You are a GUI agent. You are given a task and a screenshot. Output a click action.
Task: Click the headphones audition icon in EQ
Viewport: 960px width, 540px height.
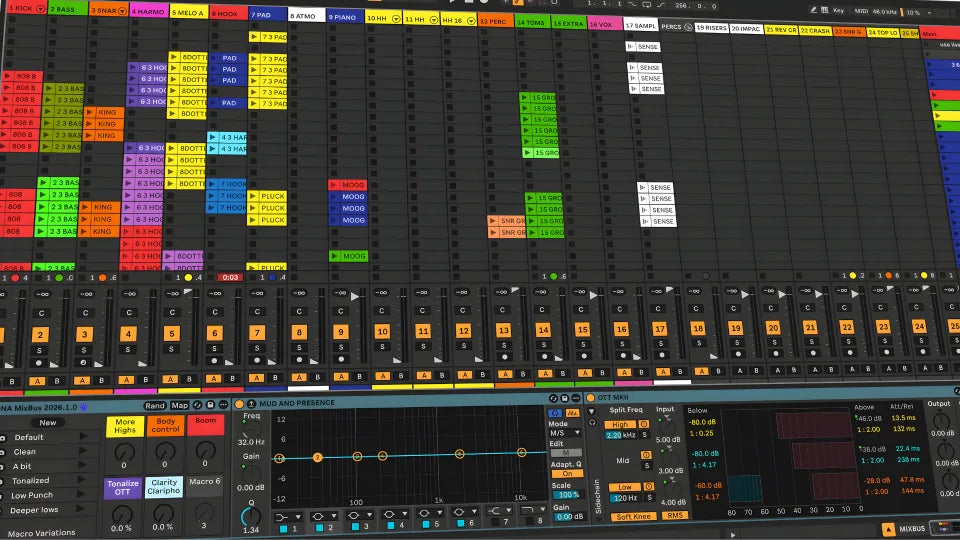click(555, 413)
